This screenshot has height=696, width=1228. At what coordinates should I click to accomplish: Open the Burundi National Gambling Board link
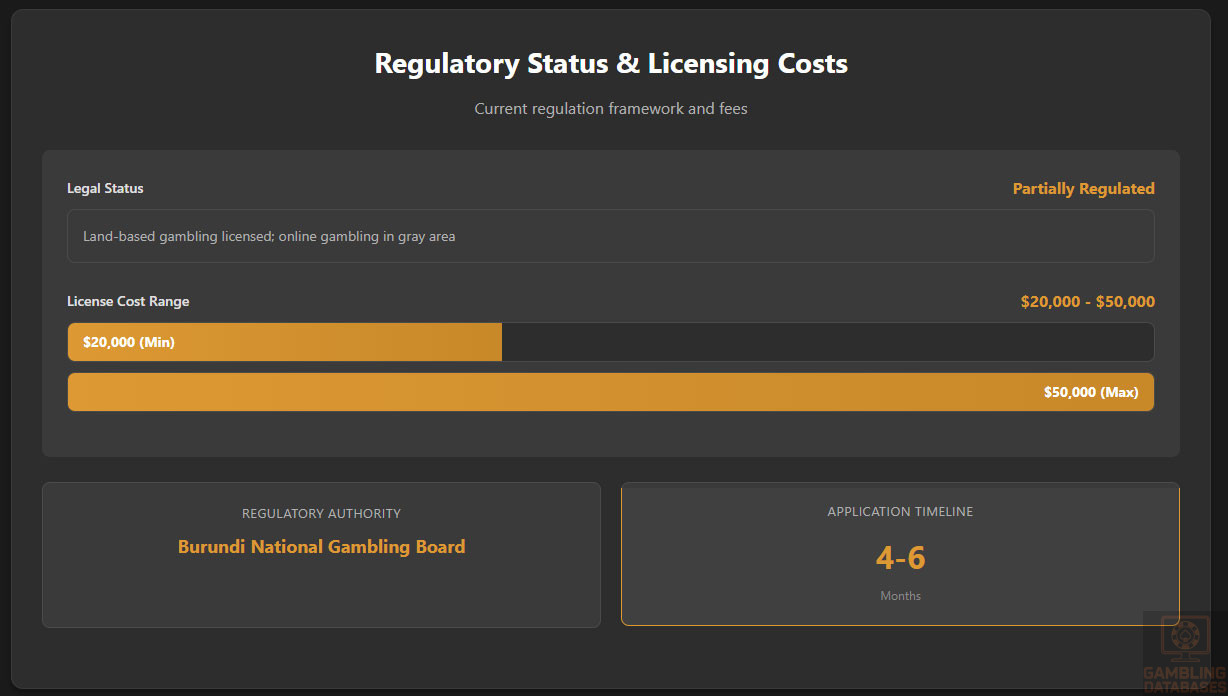pyautogui.click(x=321, y=547)
